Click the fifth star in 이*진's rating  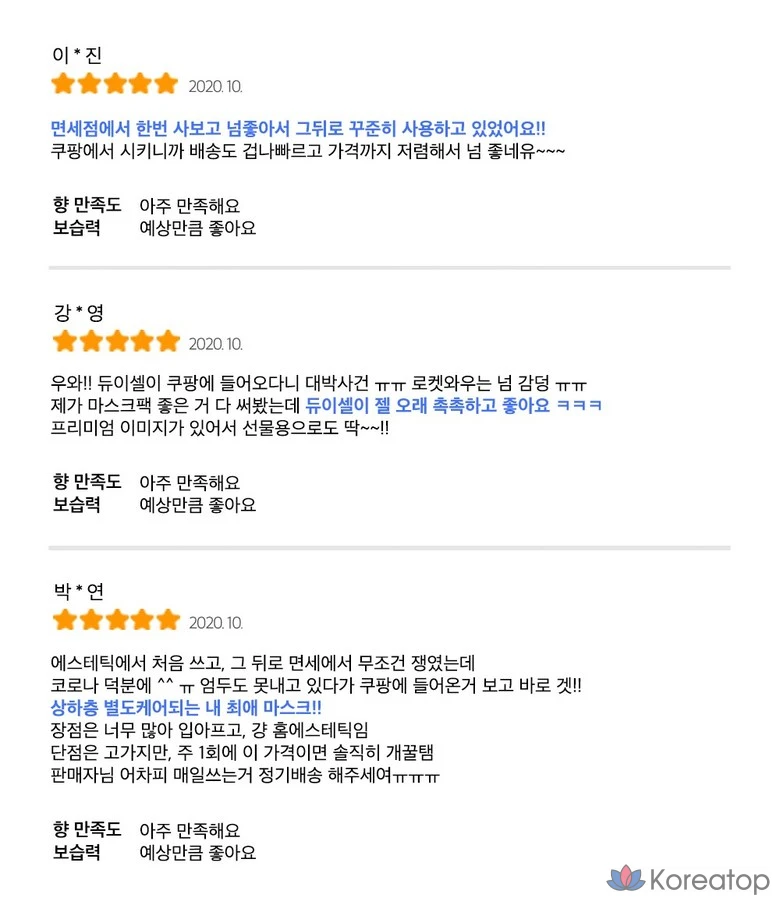click(x=167, y=84)
